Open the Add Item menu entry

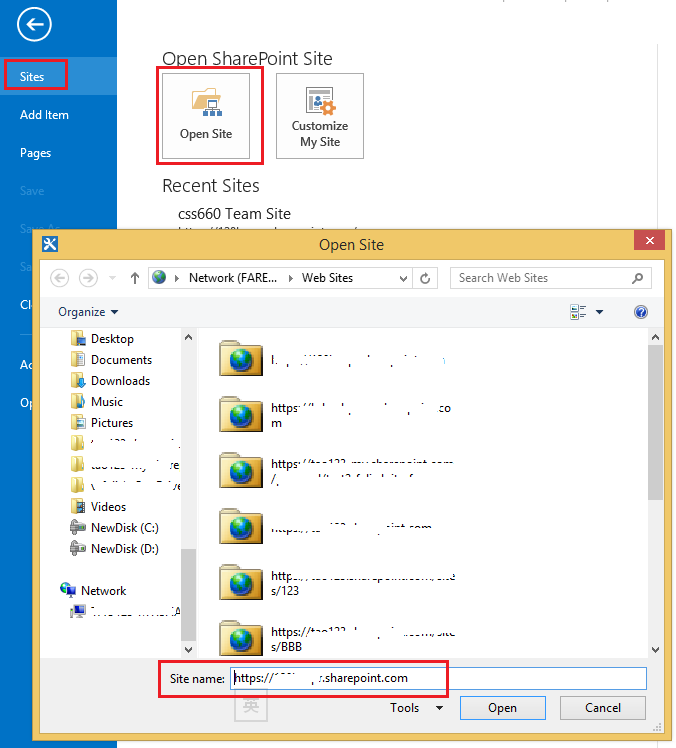tap(44, 115)
